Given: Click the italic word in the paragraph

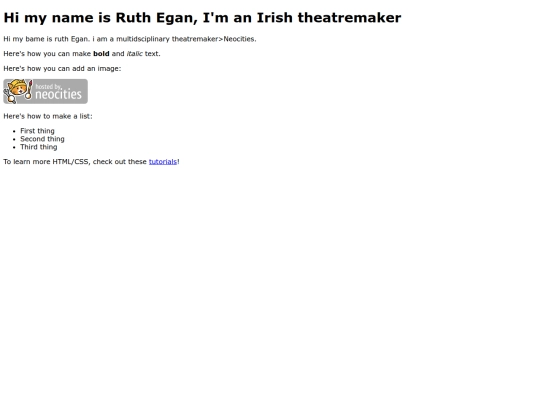Looking at the screenshot, I should (x=135, y=54).
